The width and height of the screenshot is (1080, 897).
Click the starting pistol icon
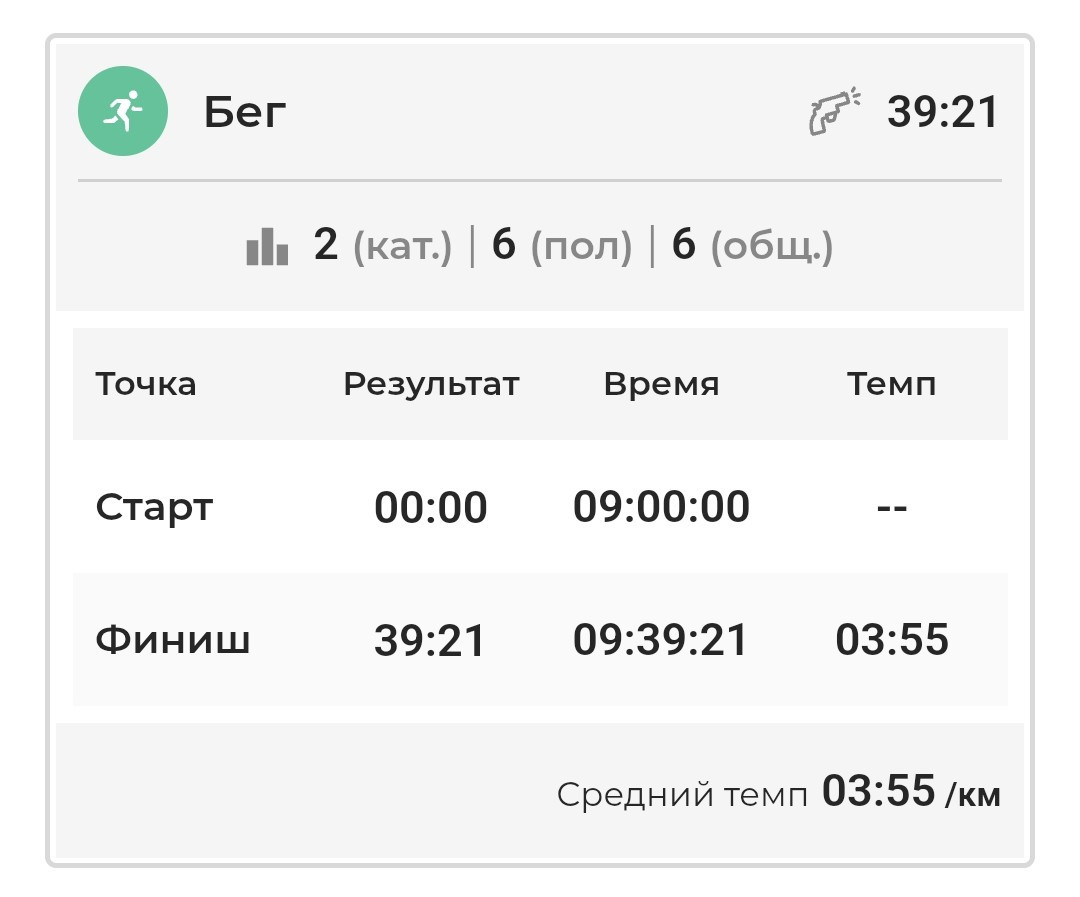(834, 111)
